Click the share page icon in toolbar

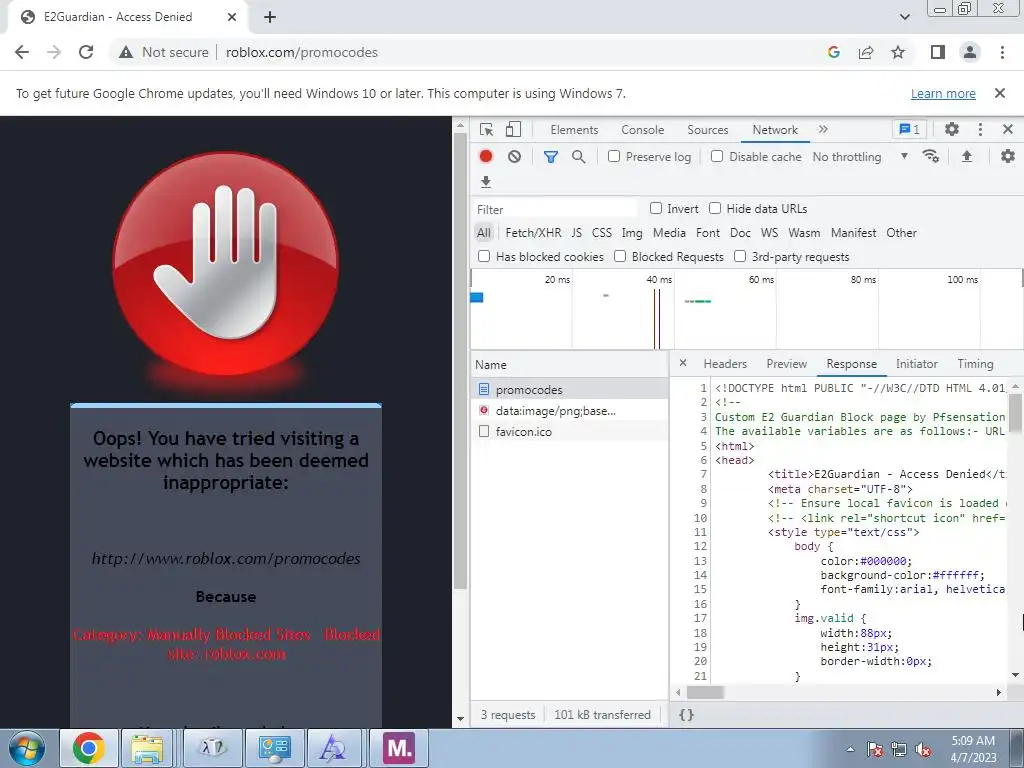point(866,52)
